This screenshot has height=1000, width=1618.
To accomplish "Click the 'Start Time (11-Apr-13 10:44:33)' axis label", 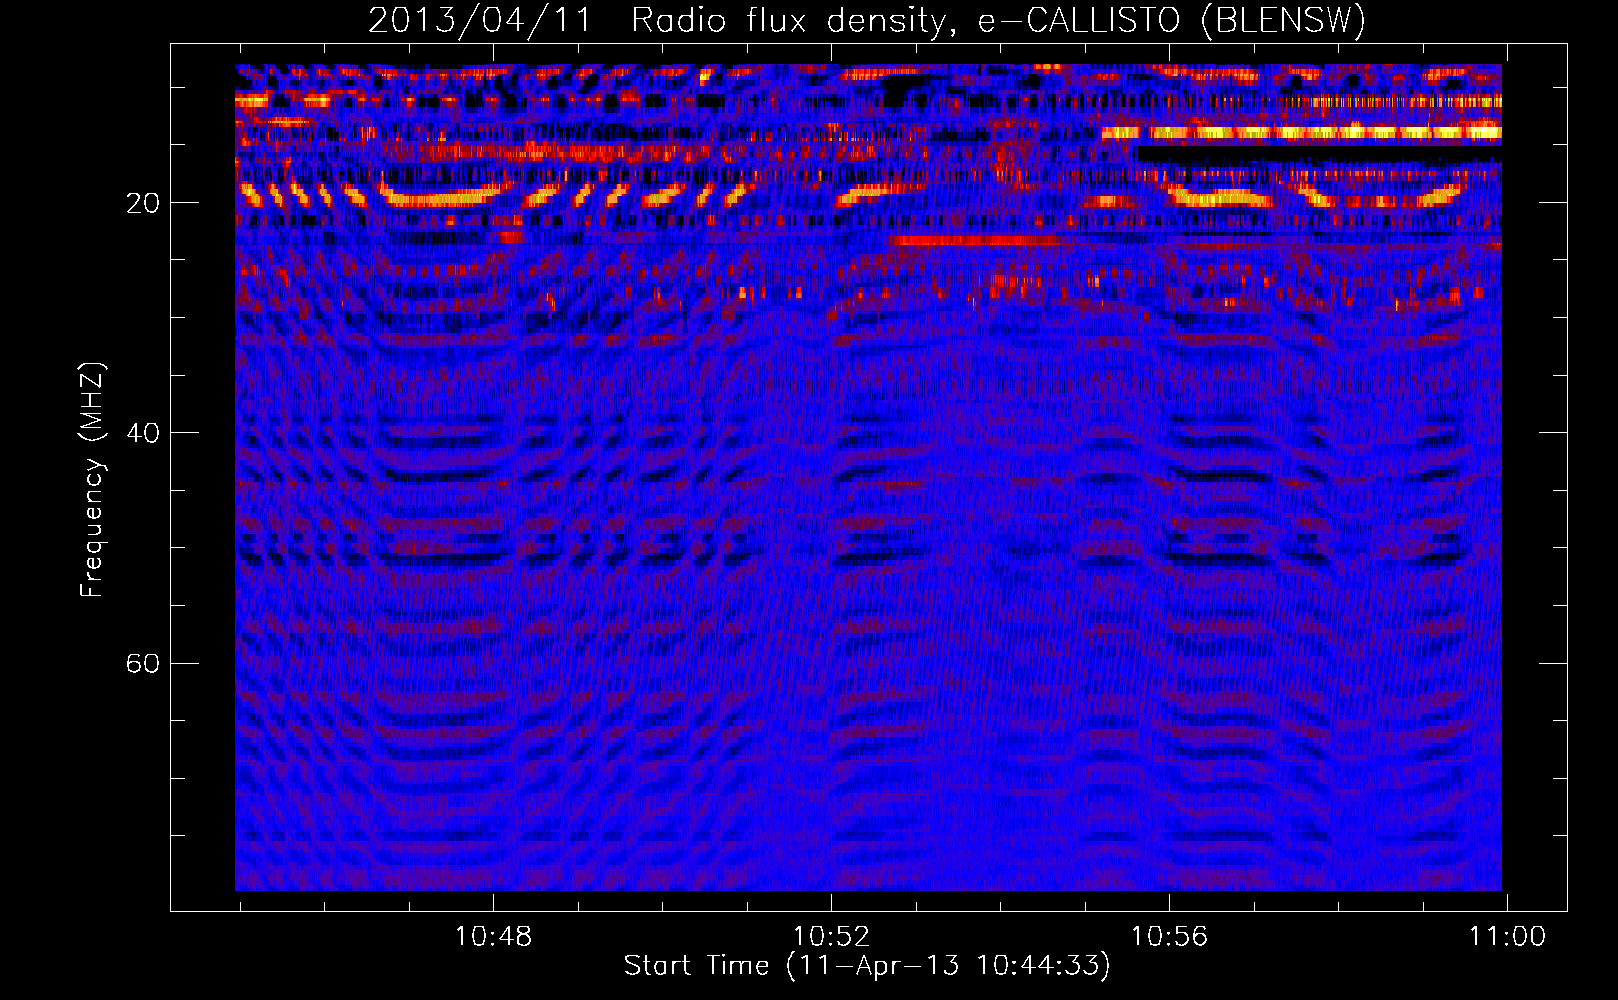I will pyautogui.click(x=867, y=966).
